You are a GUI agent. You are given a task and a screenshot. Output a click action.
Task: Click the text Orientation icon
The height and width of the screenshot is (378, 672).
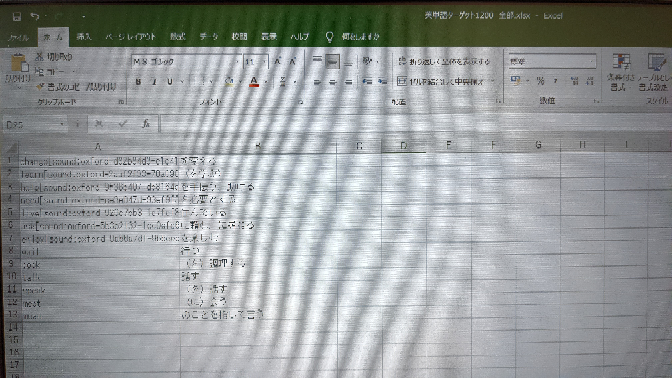pos(367,61)
